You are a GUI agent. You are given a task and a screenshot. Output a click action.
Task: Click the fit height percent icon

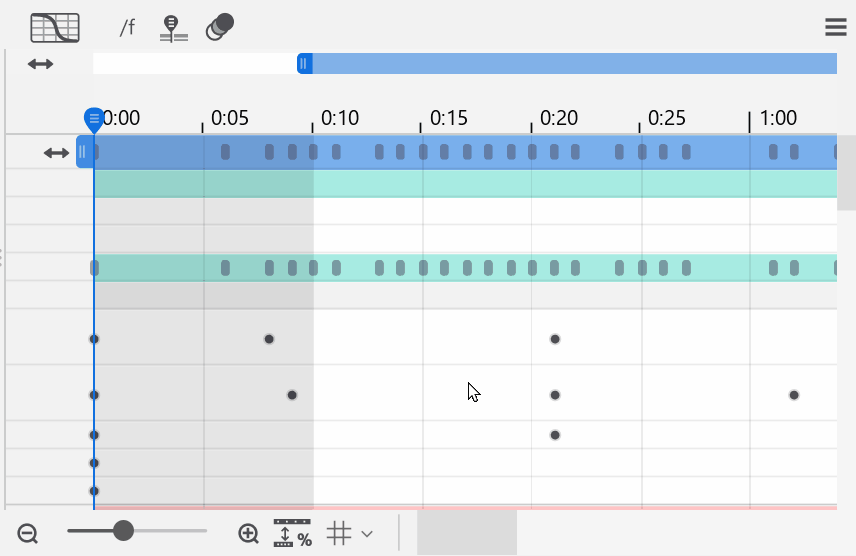(292, 533)
